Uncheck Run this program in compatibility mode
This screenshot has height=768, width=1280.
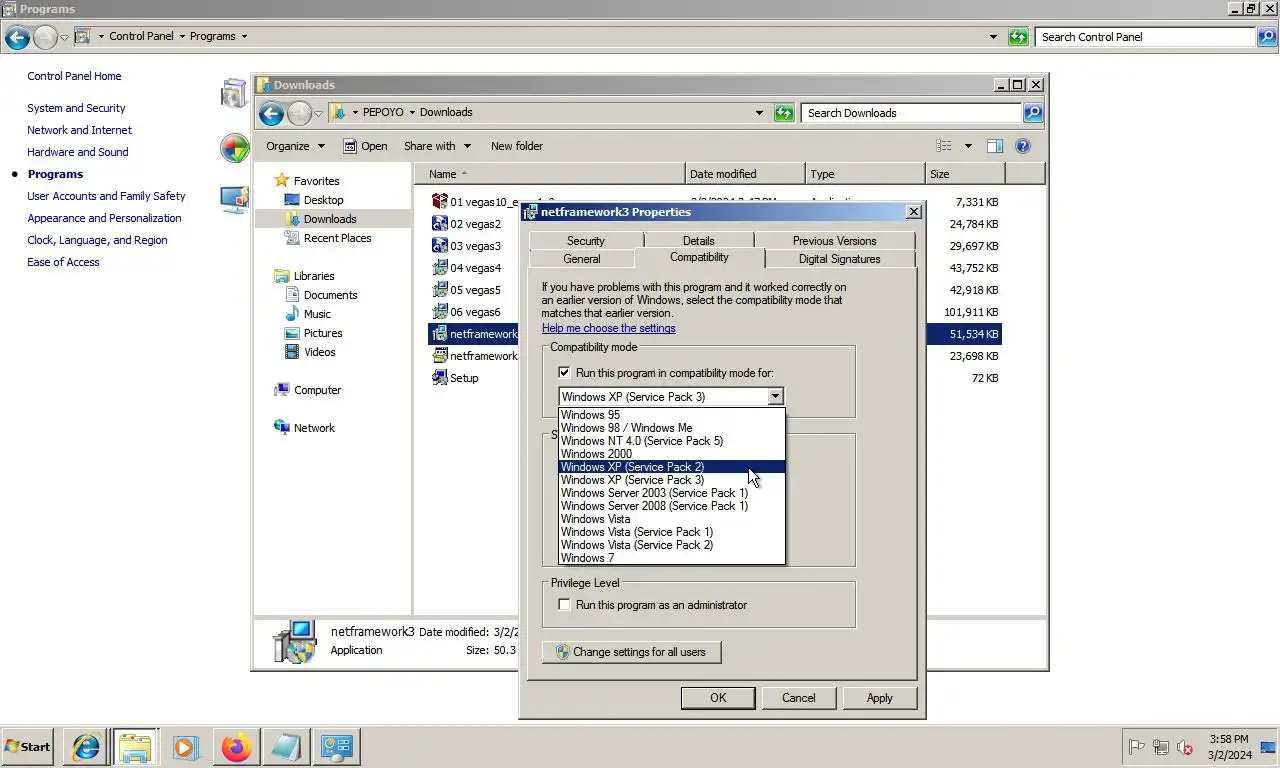click(565, 373)
